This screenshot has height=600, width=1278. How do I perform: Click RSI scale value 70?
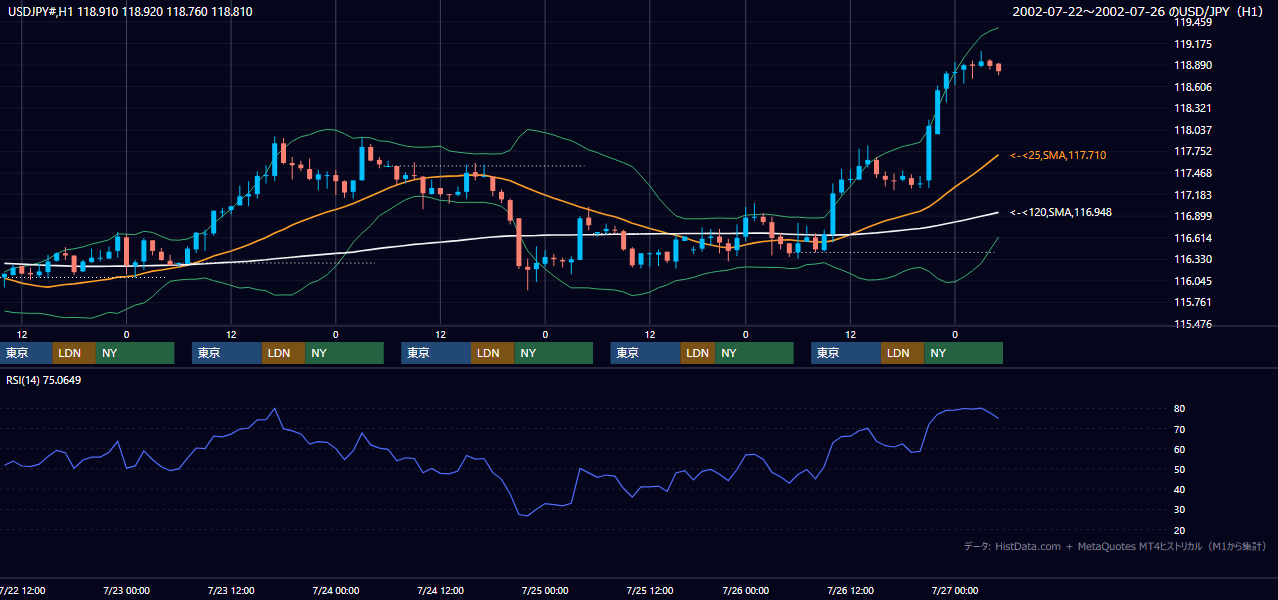1180,429
